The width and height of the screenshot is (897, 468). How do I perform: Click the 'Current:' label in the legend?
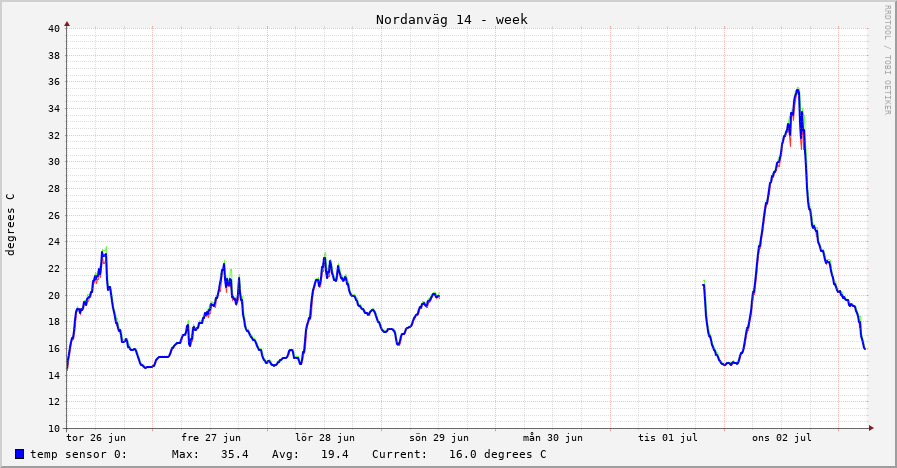click(x=399, y=454)
